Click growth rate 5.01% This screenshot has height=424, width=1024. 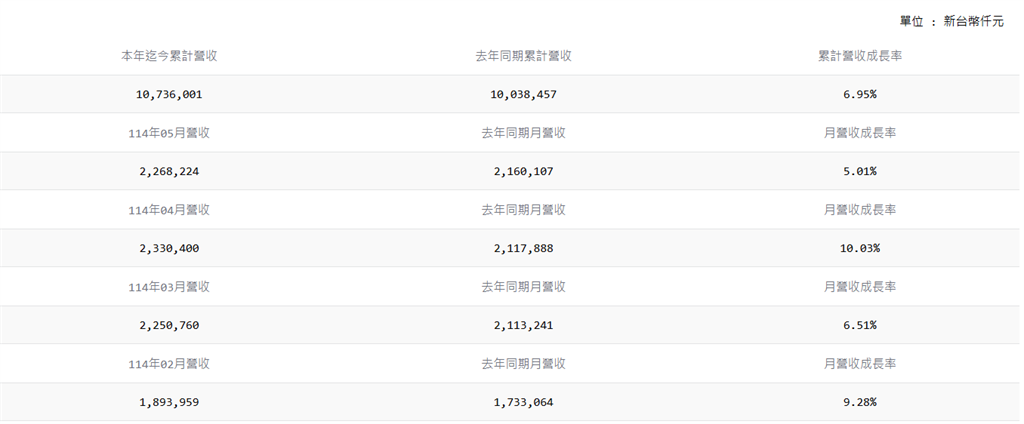[x=860, y=172]
